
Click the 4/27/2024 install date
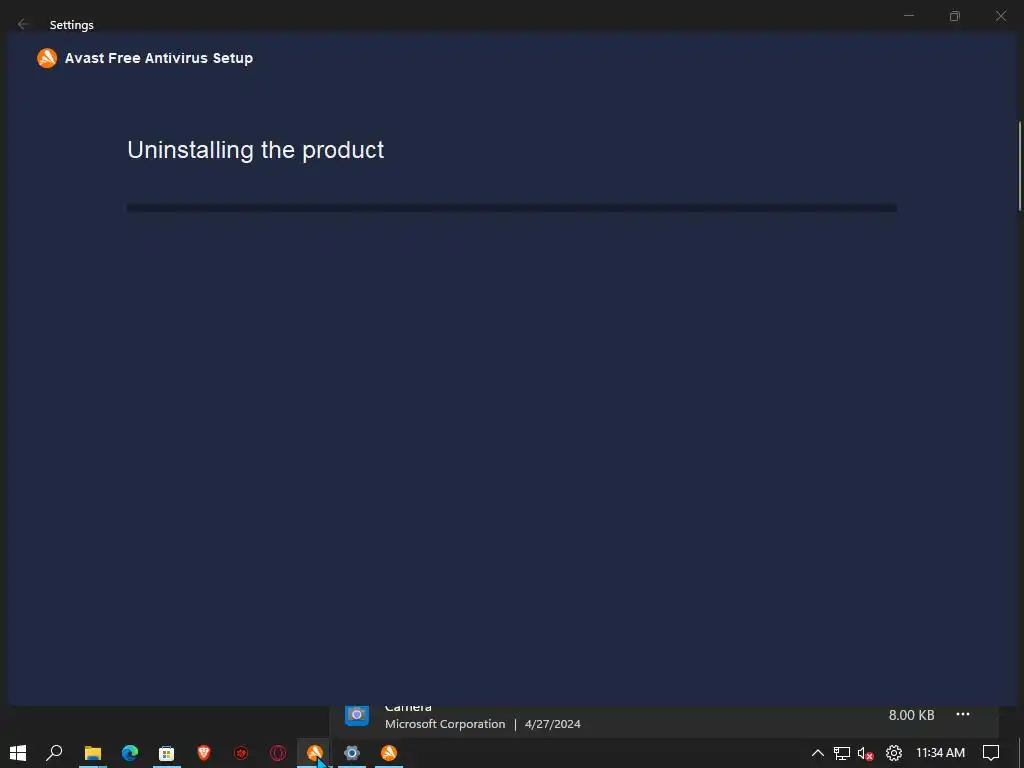552,724
